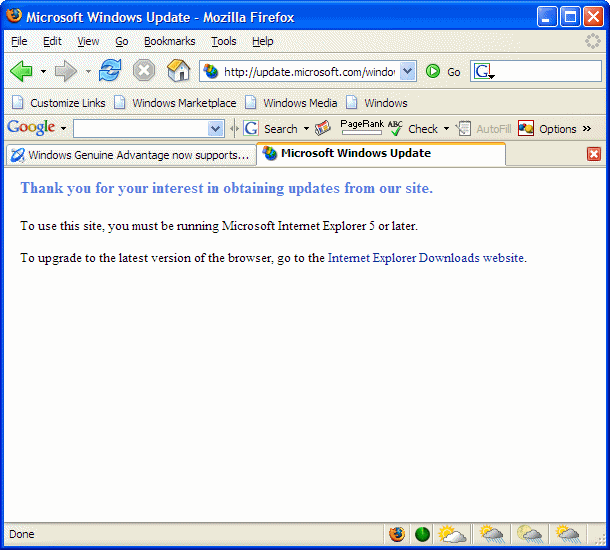Click the PageRank indicator
Image resolution: width=610 pixels, height=550 pixels.
(x=362, y=127)
